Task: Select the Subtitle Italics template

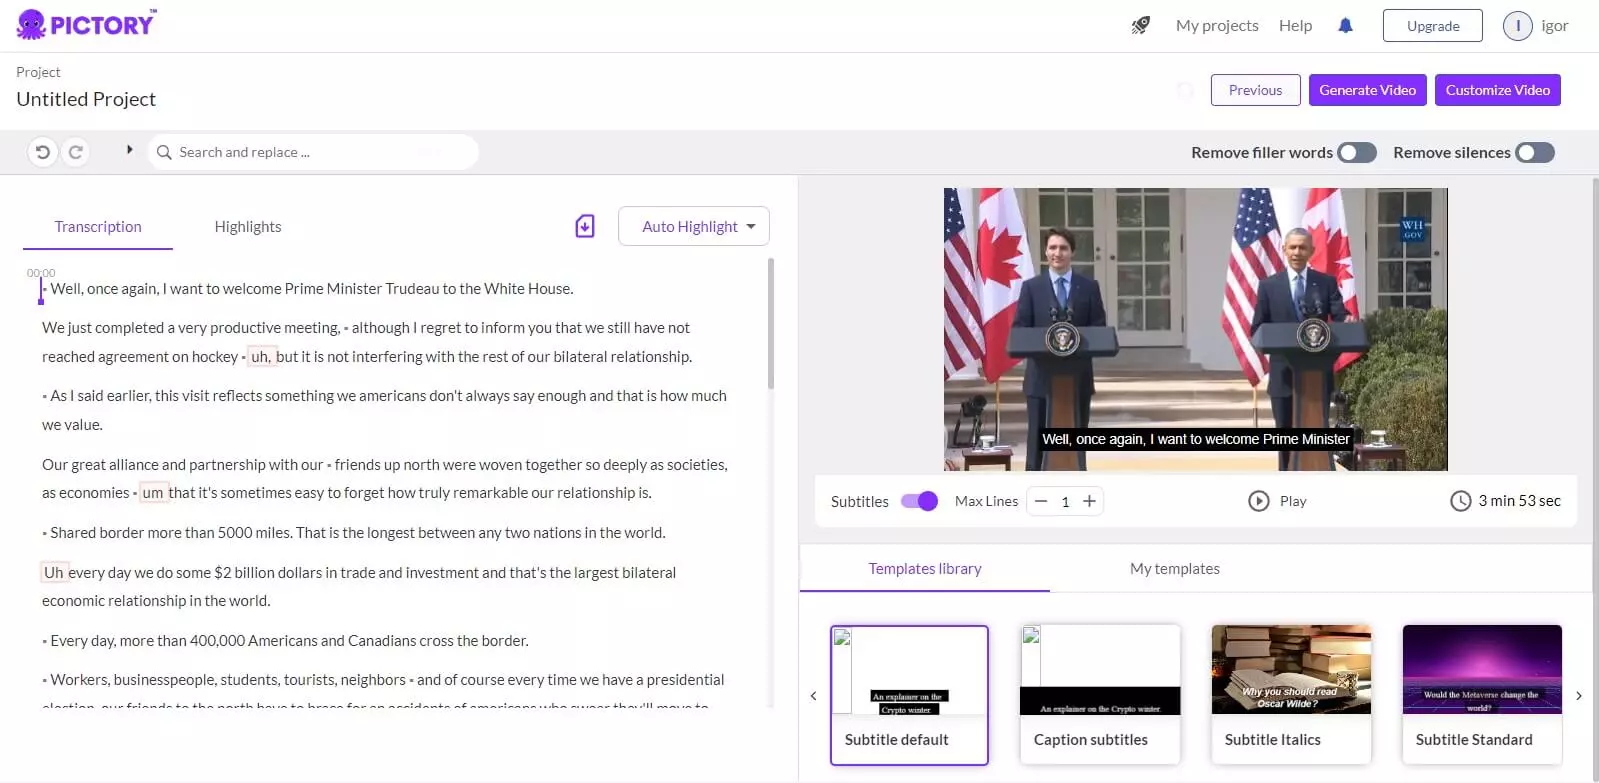Action: point(1290,694)
